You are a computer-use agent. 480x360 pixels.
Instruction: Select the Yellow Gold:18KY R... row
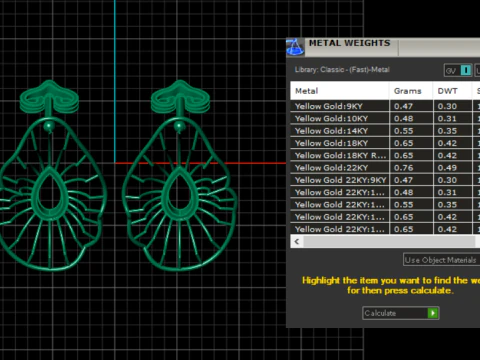click(385, 156)
